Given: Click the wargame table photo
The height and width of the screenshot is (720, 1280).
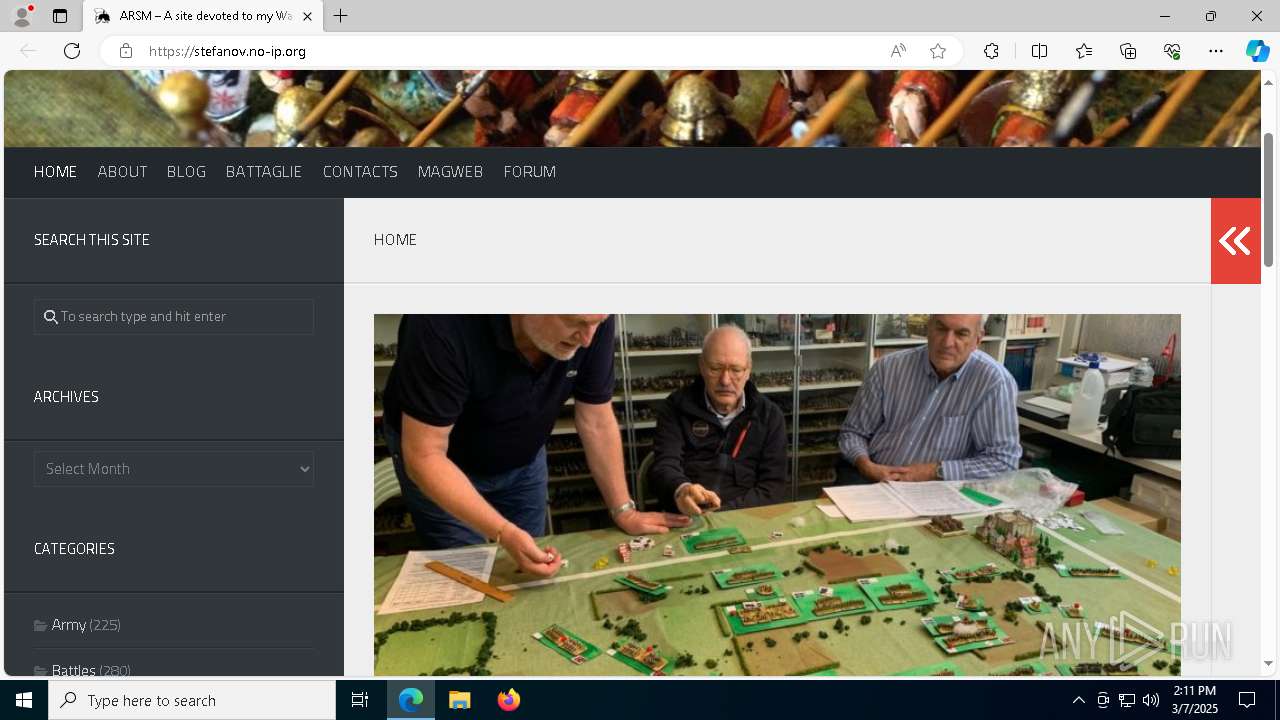Looking at the screenshot, I should click(x=777, y=495).
